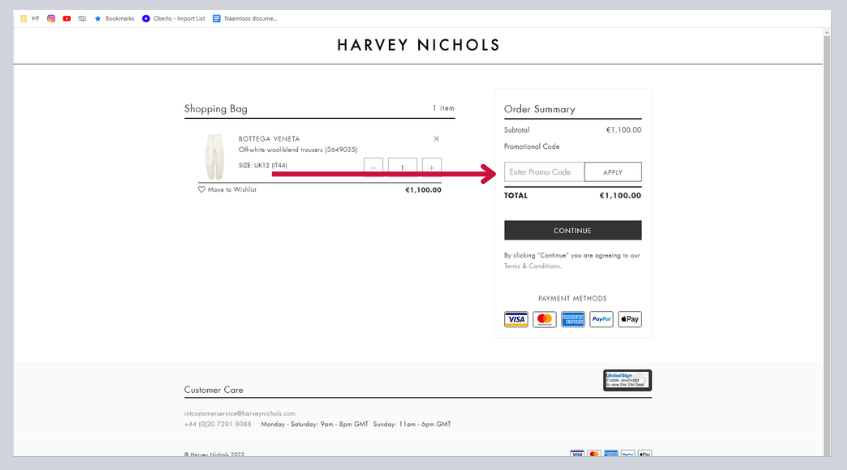Click the +44 customer care phone number

218,424
